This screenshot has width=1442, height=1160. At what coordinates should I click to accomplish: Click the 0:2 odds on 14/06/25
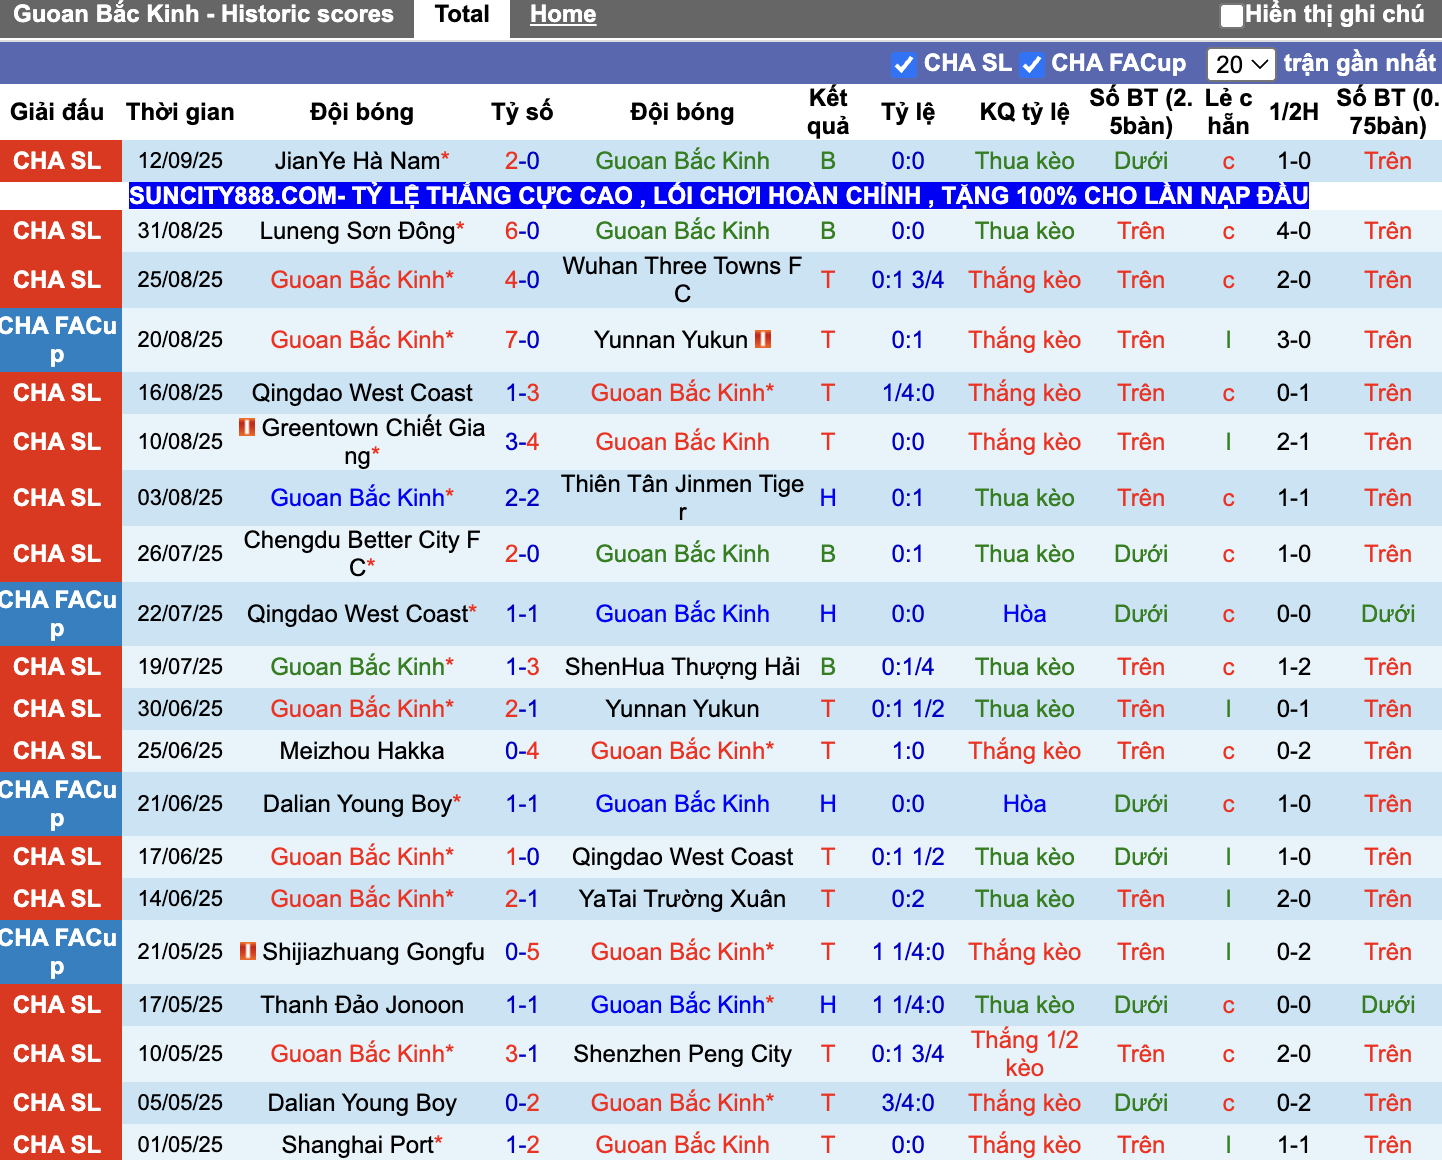click(908, 899)
